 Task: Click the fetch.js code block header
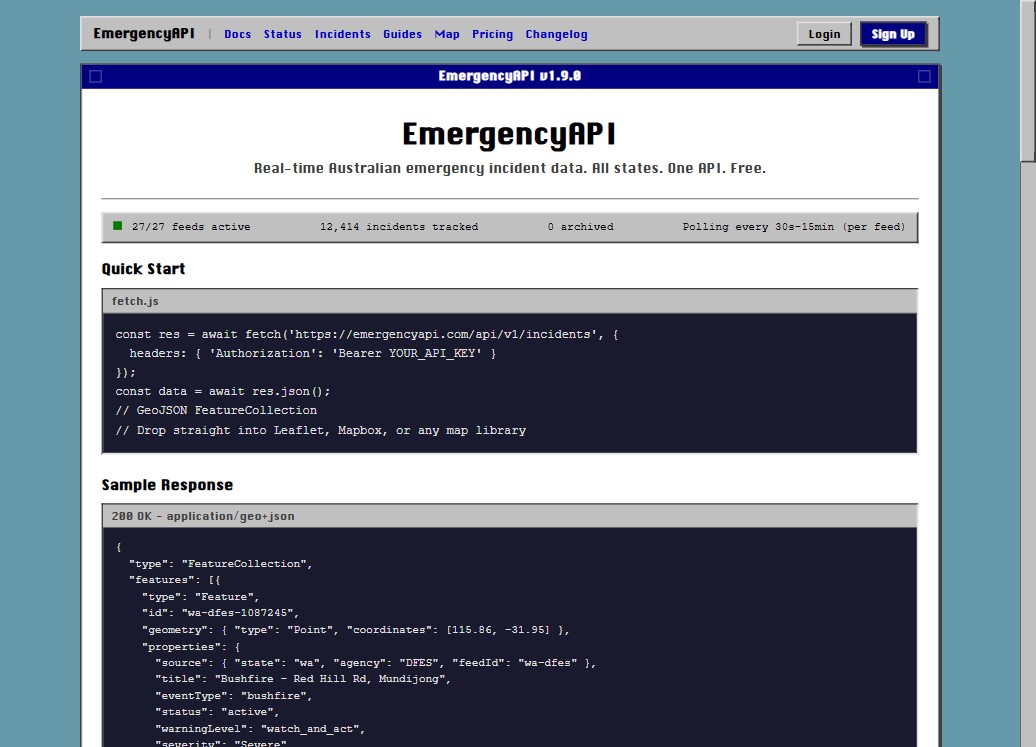[x=509, y=301]
